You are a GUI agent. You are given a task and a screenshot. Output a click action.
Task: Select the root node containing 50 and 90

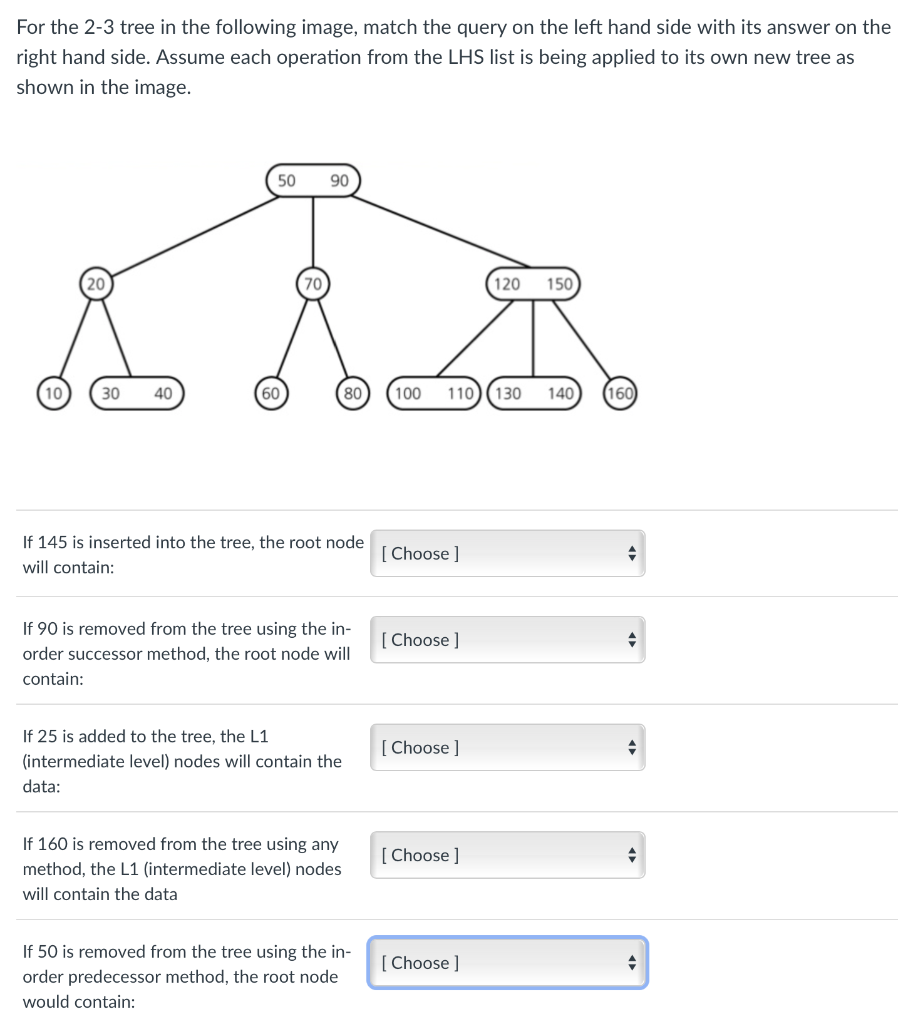[313, 181]
